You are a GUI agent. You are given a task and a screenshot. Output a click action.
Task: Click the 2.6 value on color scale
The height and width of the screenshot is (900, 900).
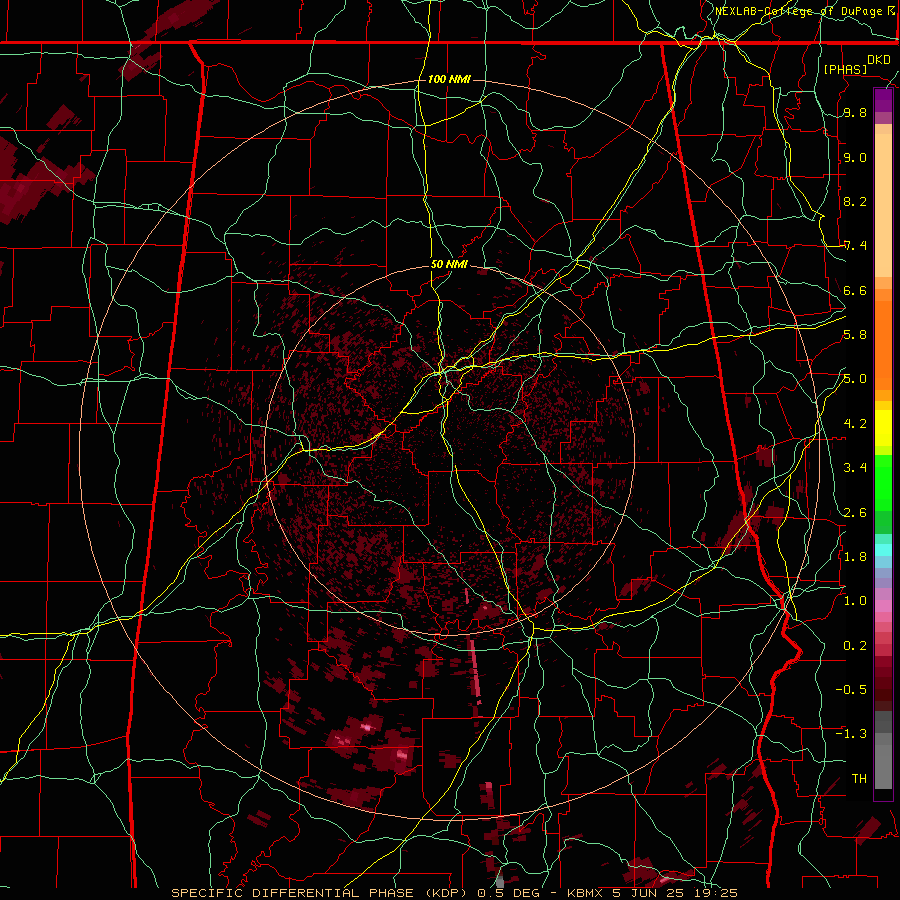point(855,513)
